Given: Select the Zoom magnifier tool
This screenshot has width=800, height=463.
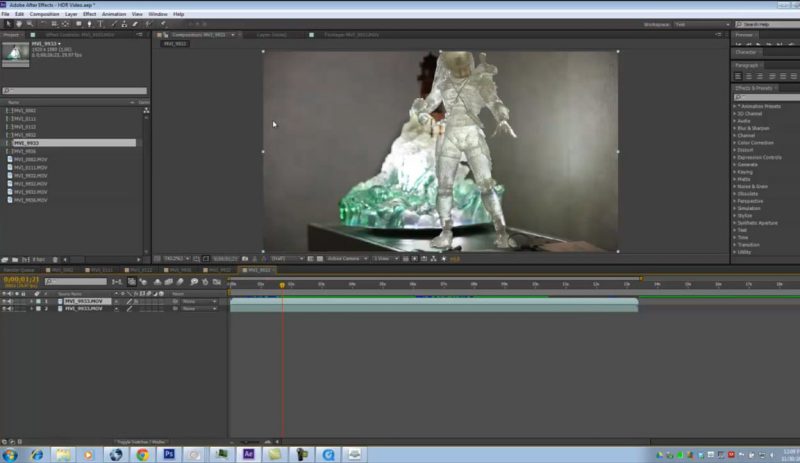Looking at the screenshot, I should 27,23.
